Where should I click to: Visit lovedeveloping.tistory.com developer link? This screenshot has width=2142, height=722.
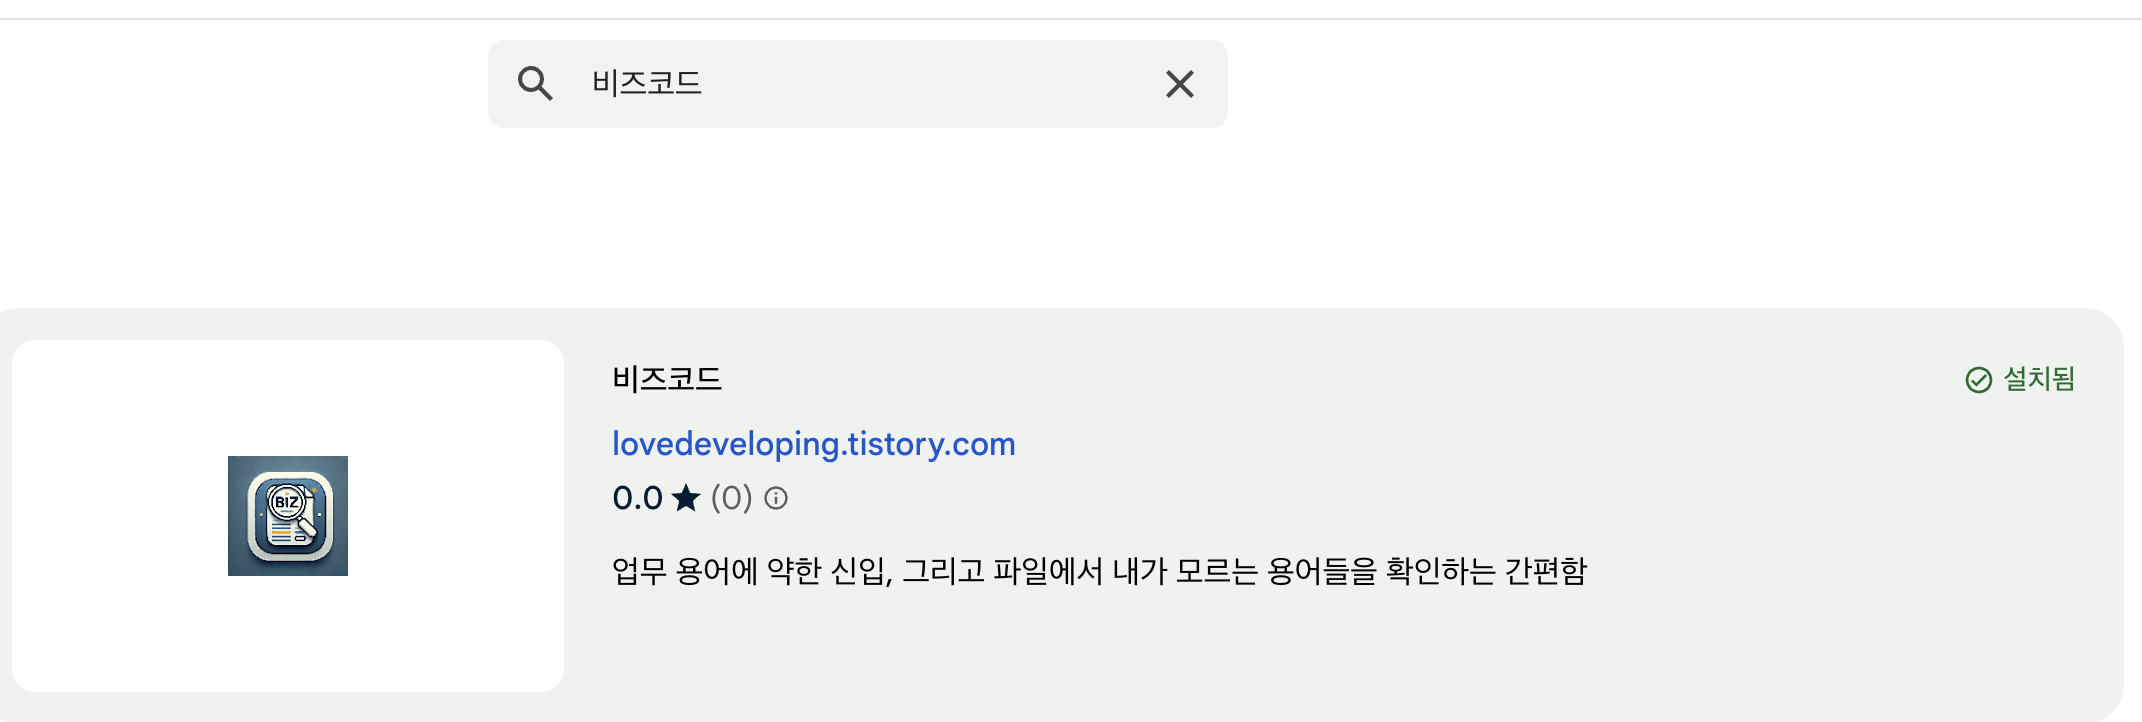click(814, 444)
